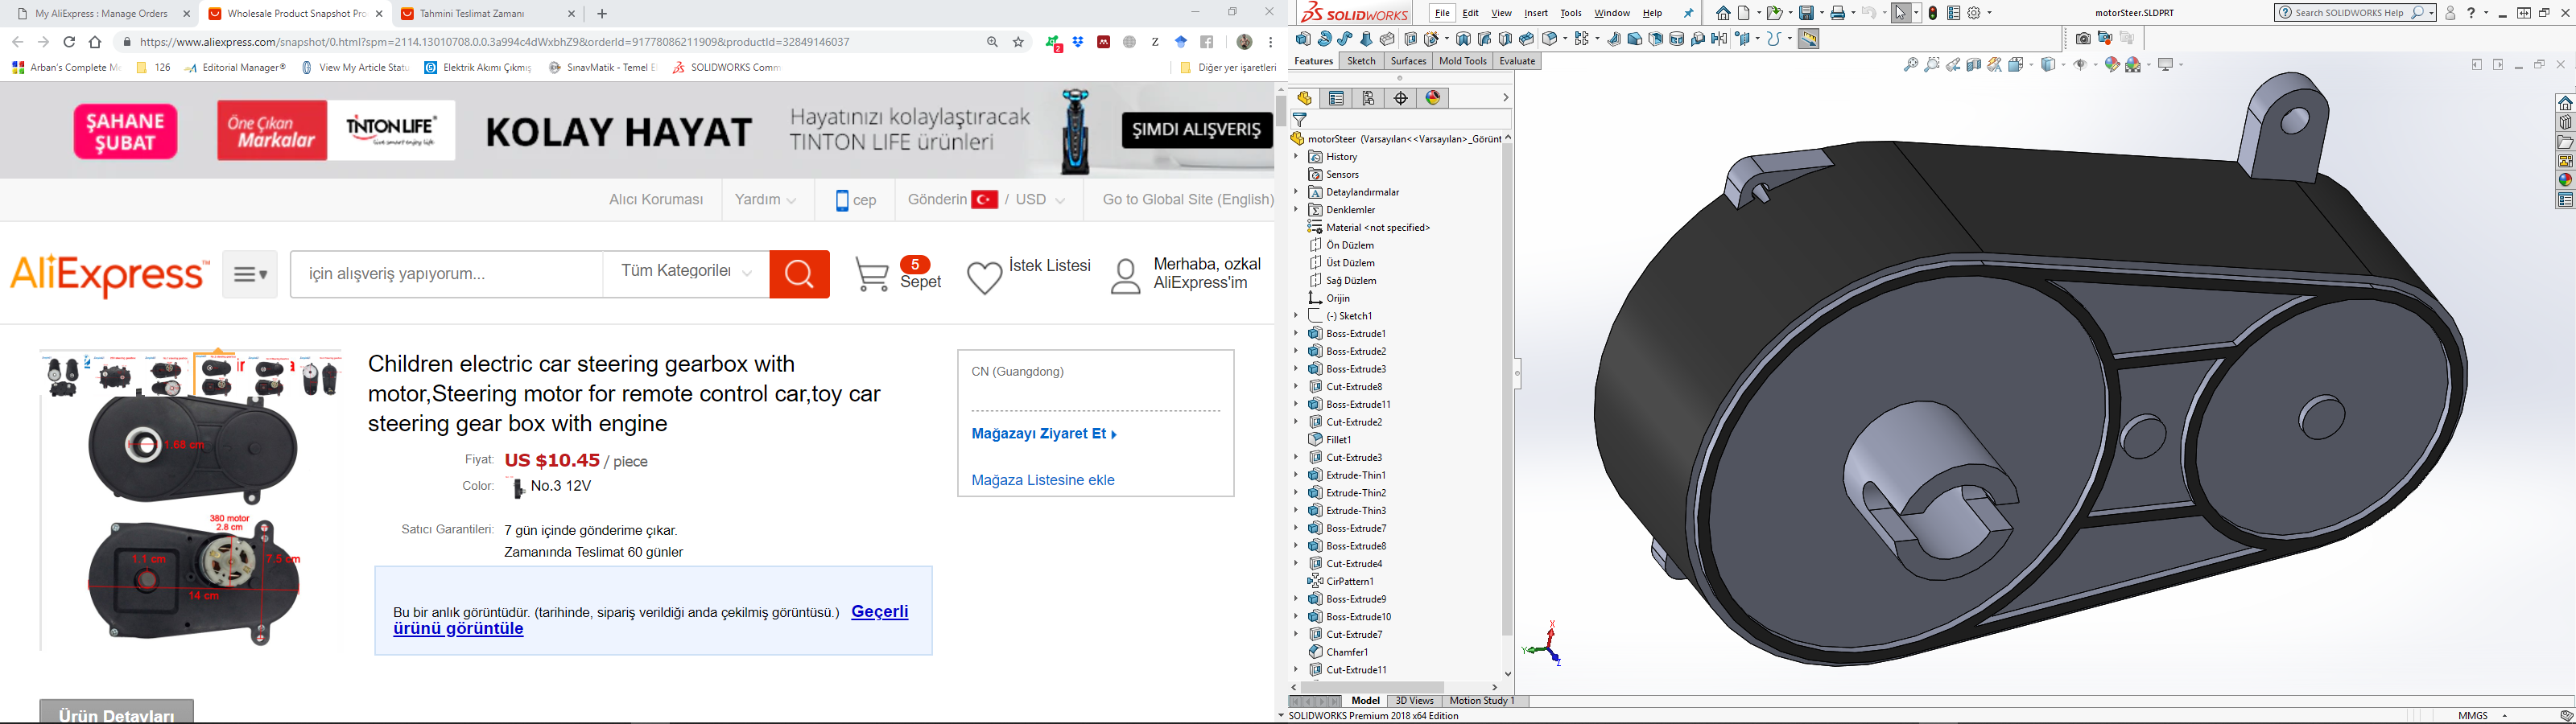Expand the Extrude-Thin1 feature
This screenshot has width=2576, height=724.
coord(1296,475)
